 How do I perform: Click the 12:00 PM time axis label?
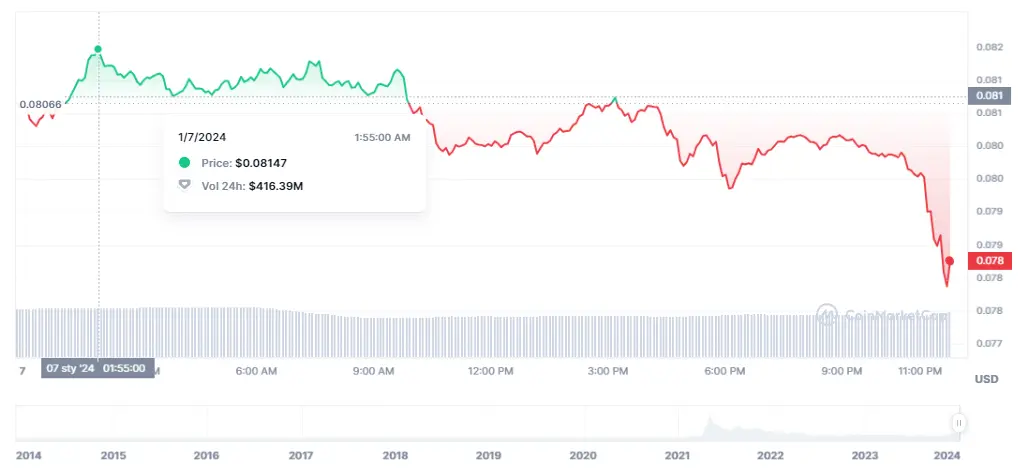(491, 371)
